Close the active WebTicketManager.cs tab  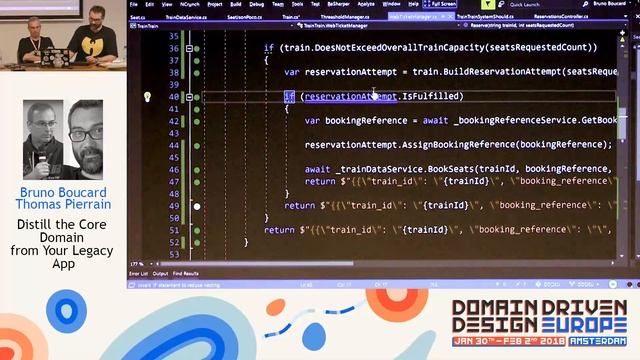[450, 17]
